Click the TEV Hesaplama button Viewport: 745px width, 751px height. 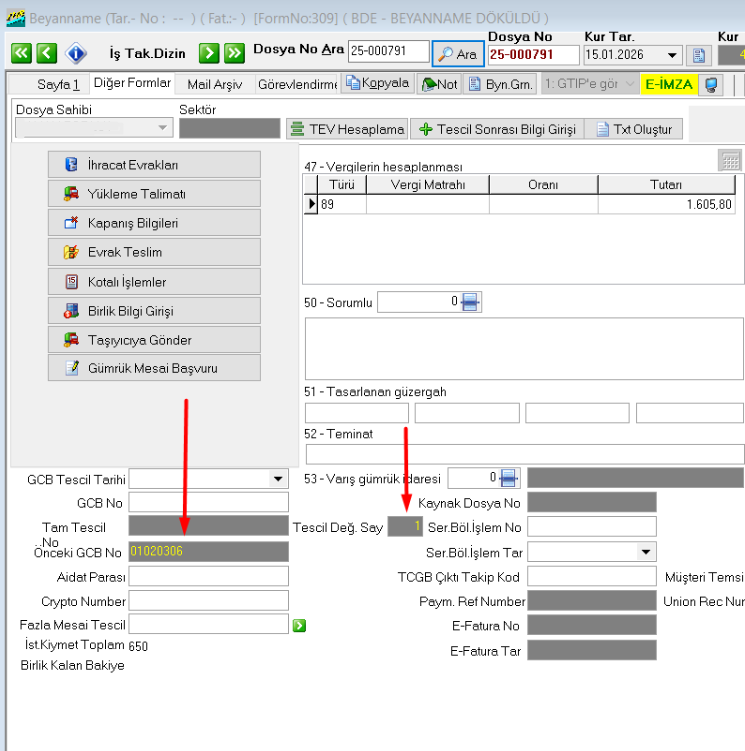point(347,129)
